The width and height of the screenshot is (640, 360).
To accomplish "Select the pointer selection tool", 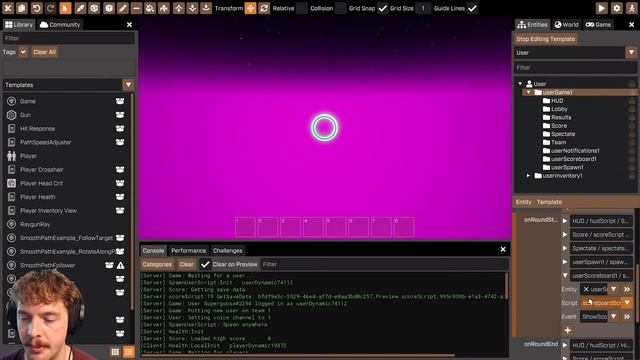I will (65, 8).
